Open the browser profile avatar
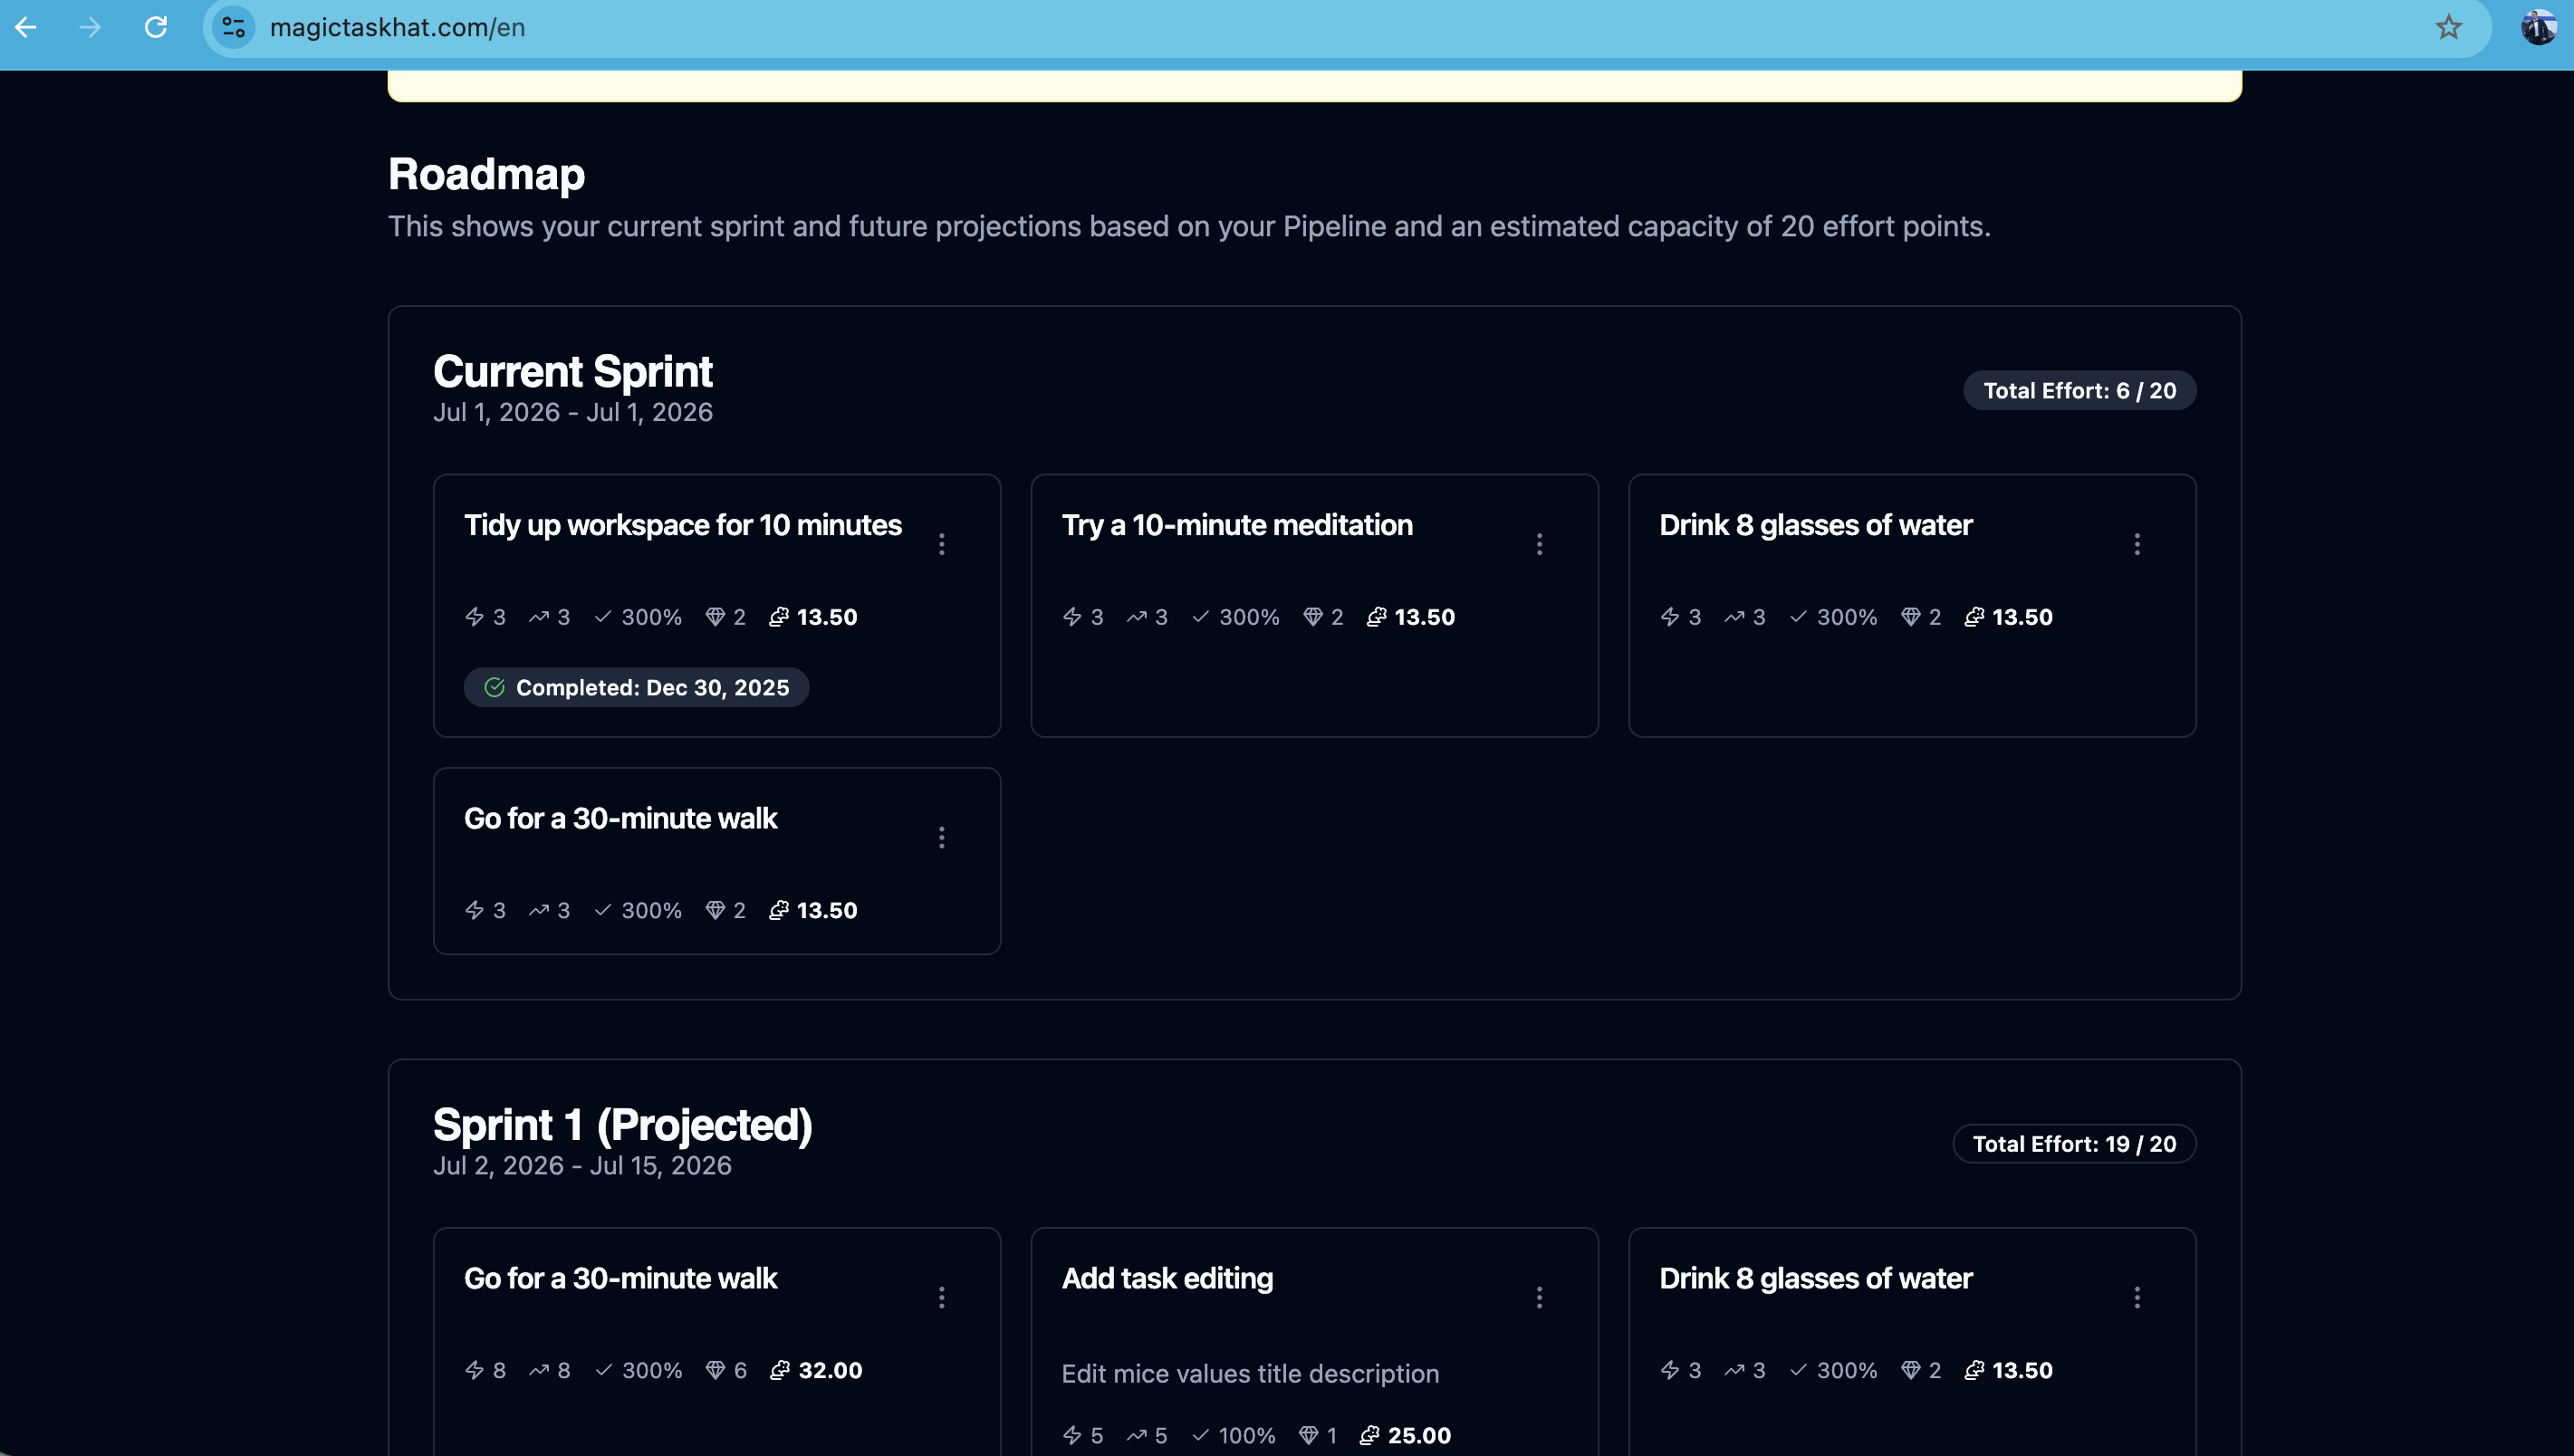 point(2538,27)
